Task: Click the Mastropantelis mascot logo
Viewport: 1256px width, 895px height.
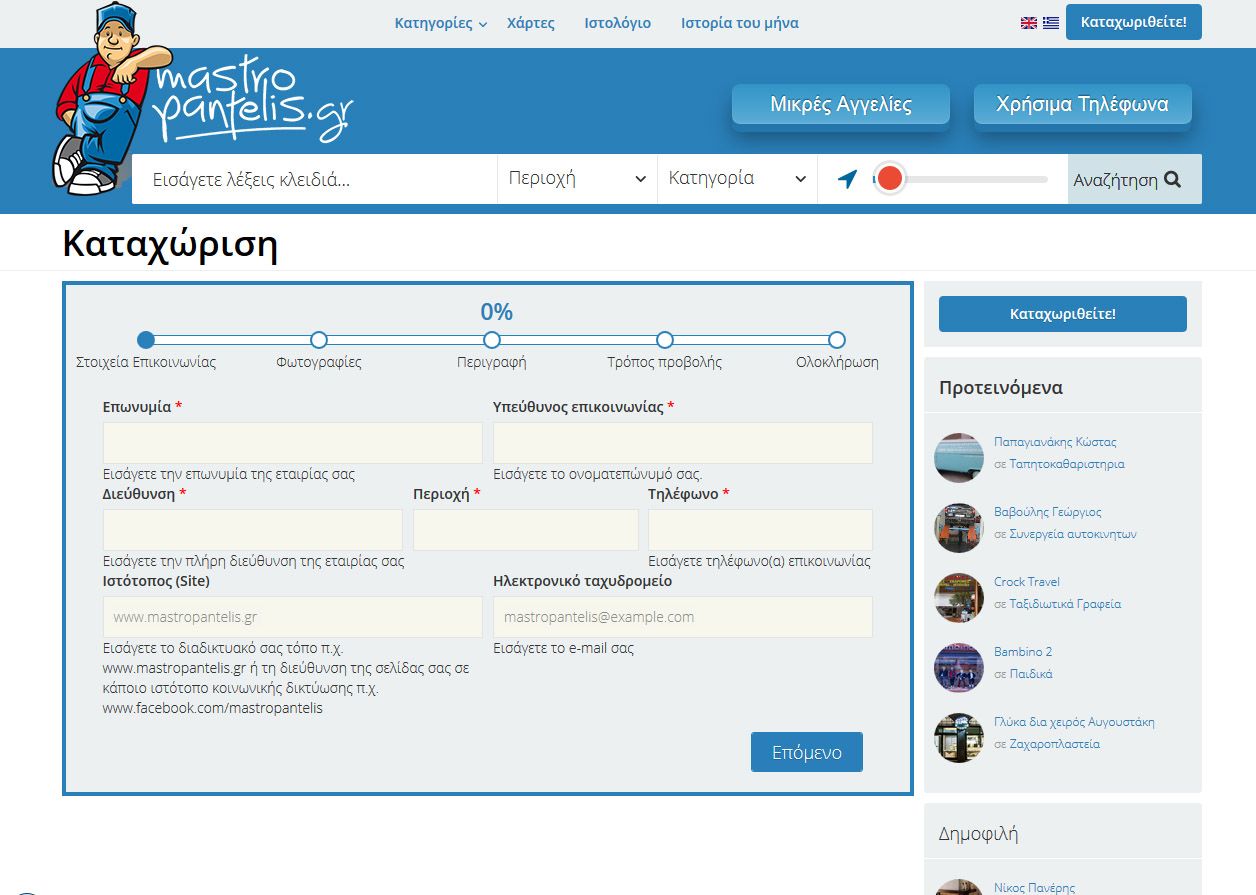Action: [x=200, y=100]
